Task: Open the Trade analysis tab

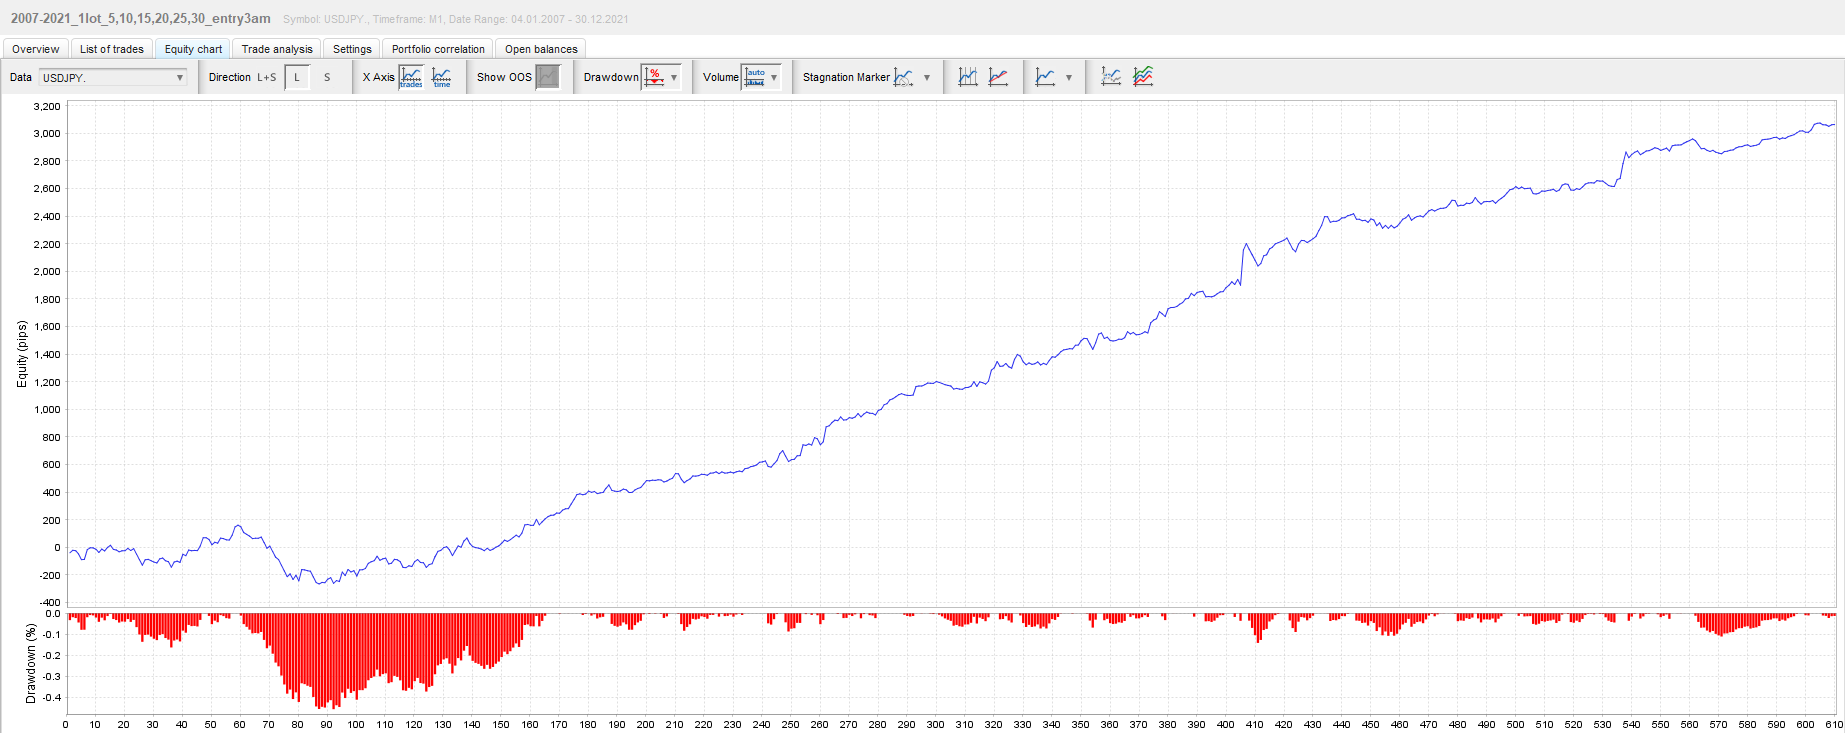Action: coord(277,49)
